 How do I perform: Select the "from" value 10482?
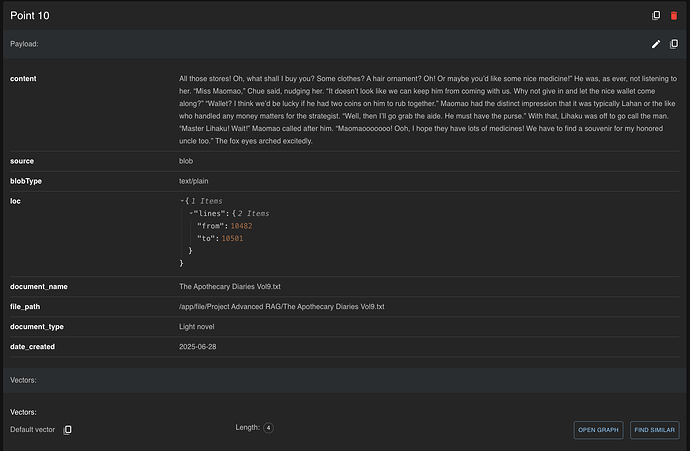[241, 226]
